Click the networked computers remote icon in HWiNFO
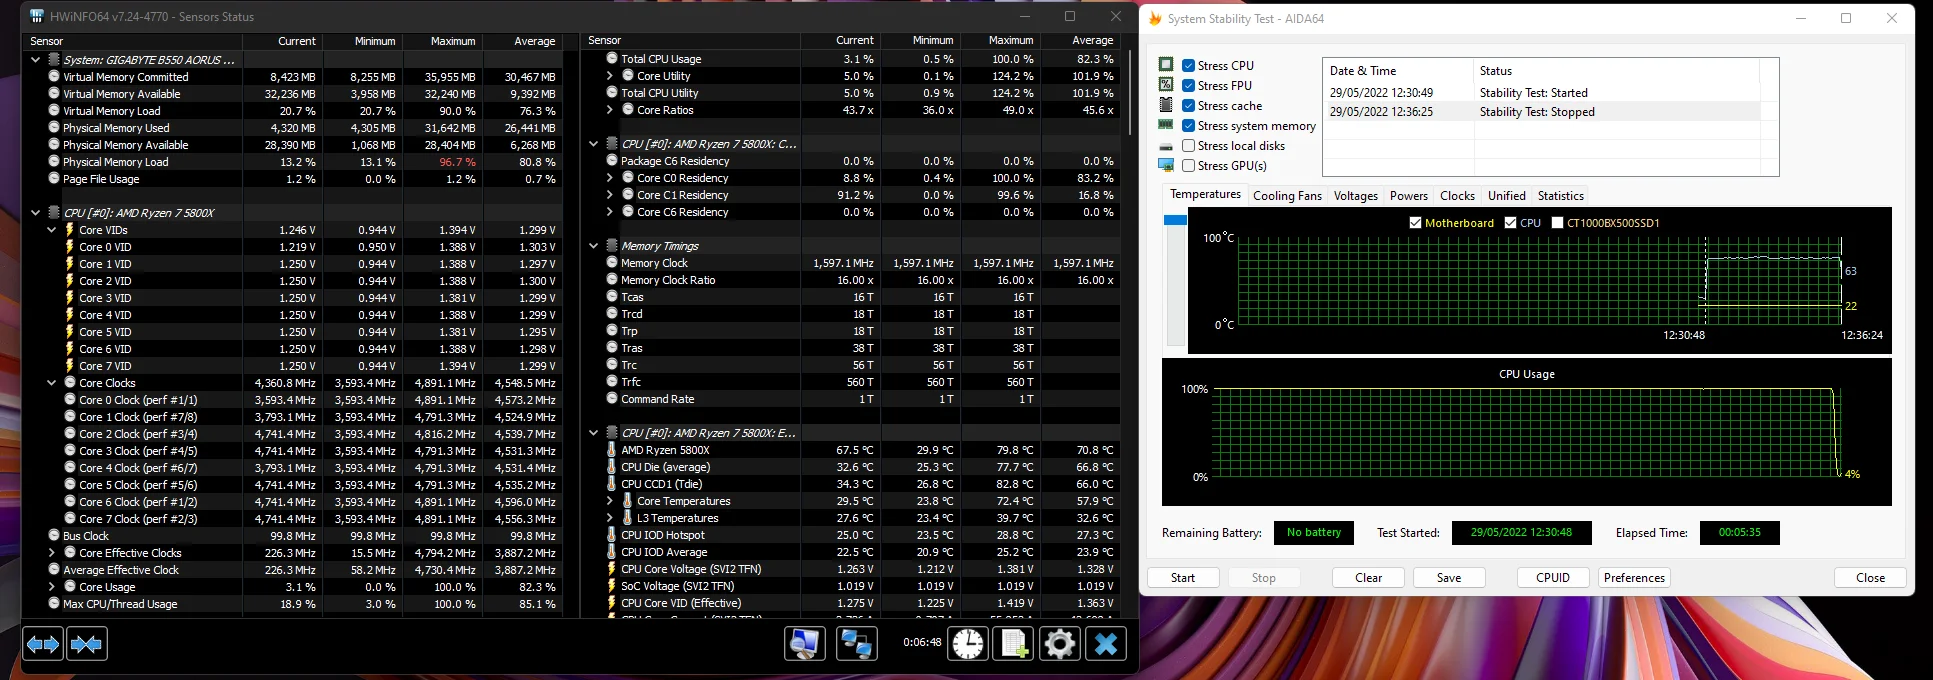This screenshot has height=680, width=1933. point(857,644)
